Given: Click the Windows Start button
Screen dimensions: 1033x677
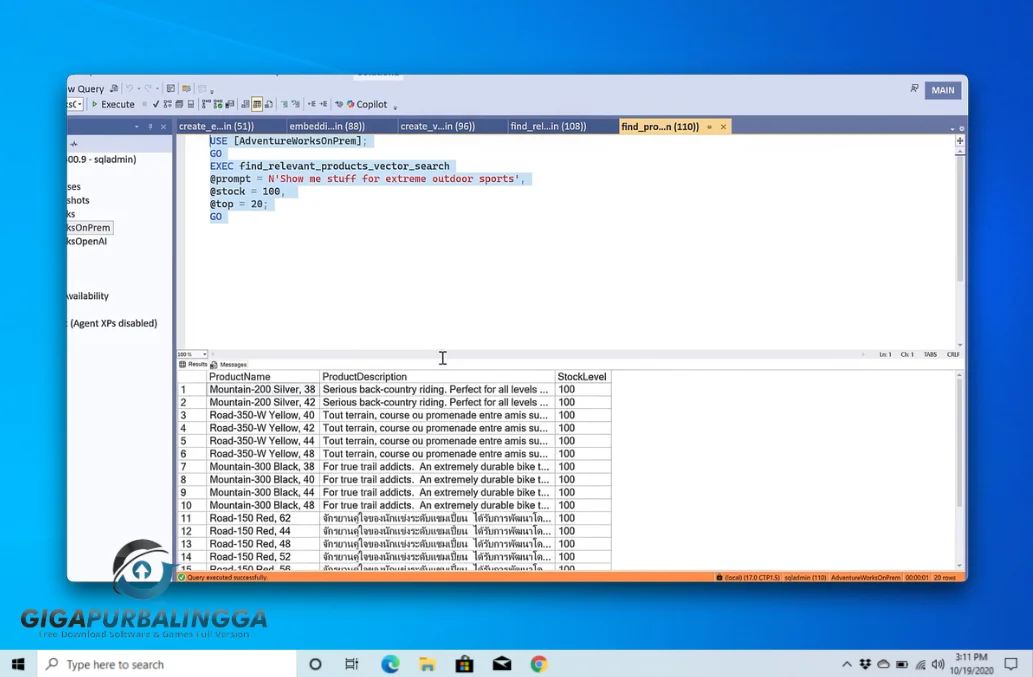Looking at the screenshot, I should point(18,664).
